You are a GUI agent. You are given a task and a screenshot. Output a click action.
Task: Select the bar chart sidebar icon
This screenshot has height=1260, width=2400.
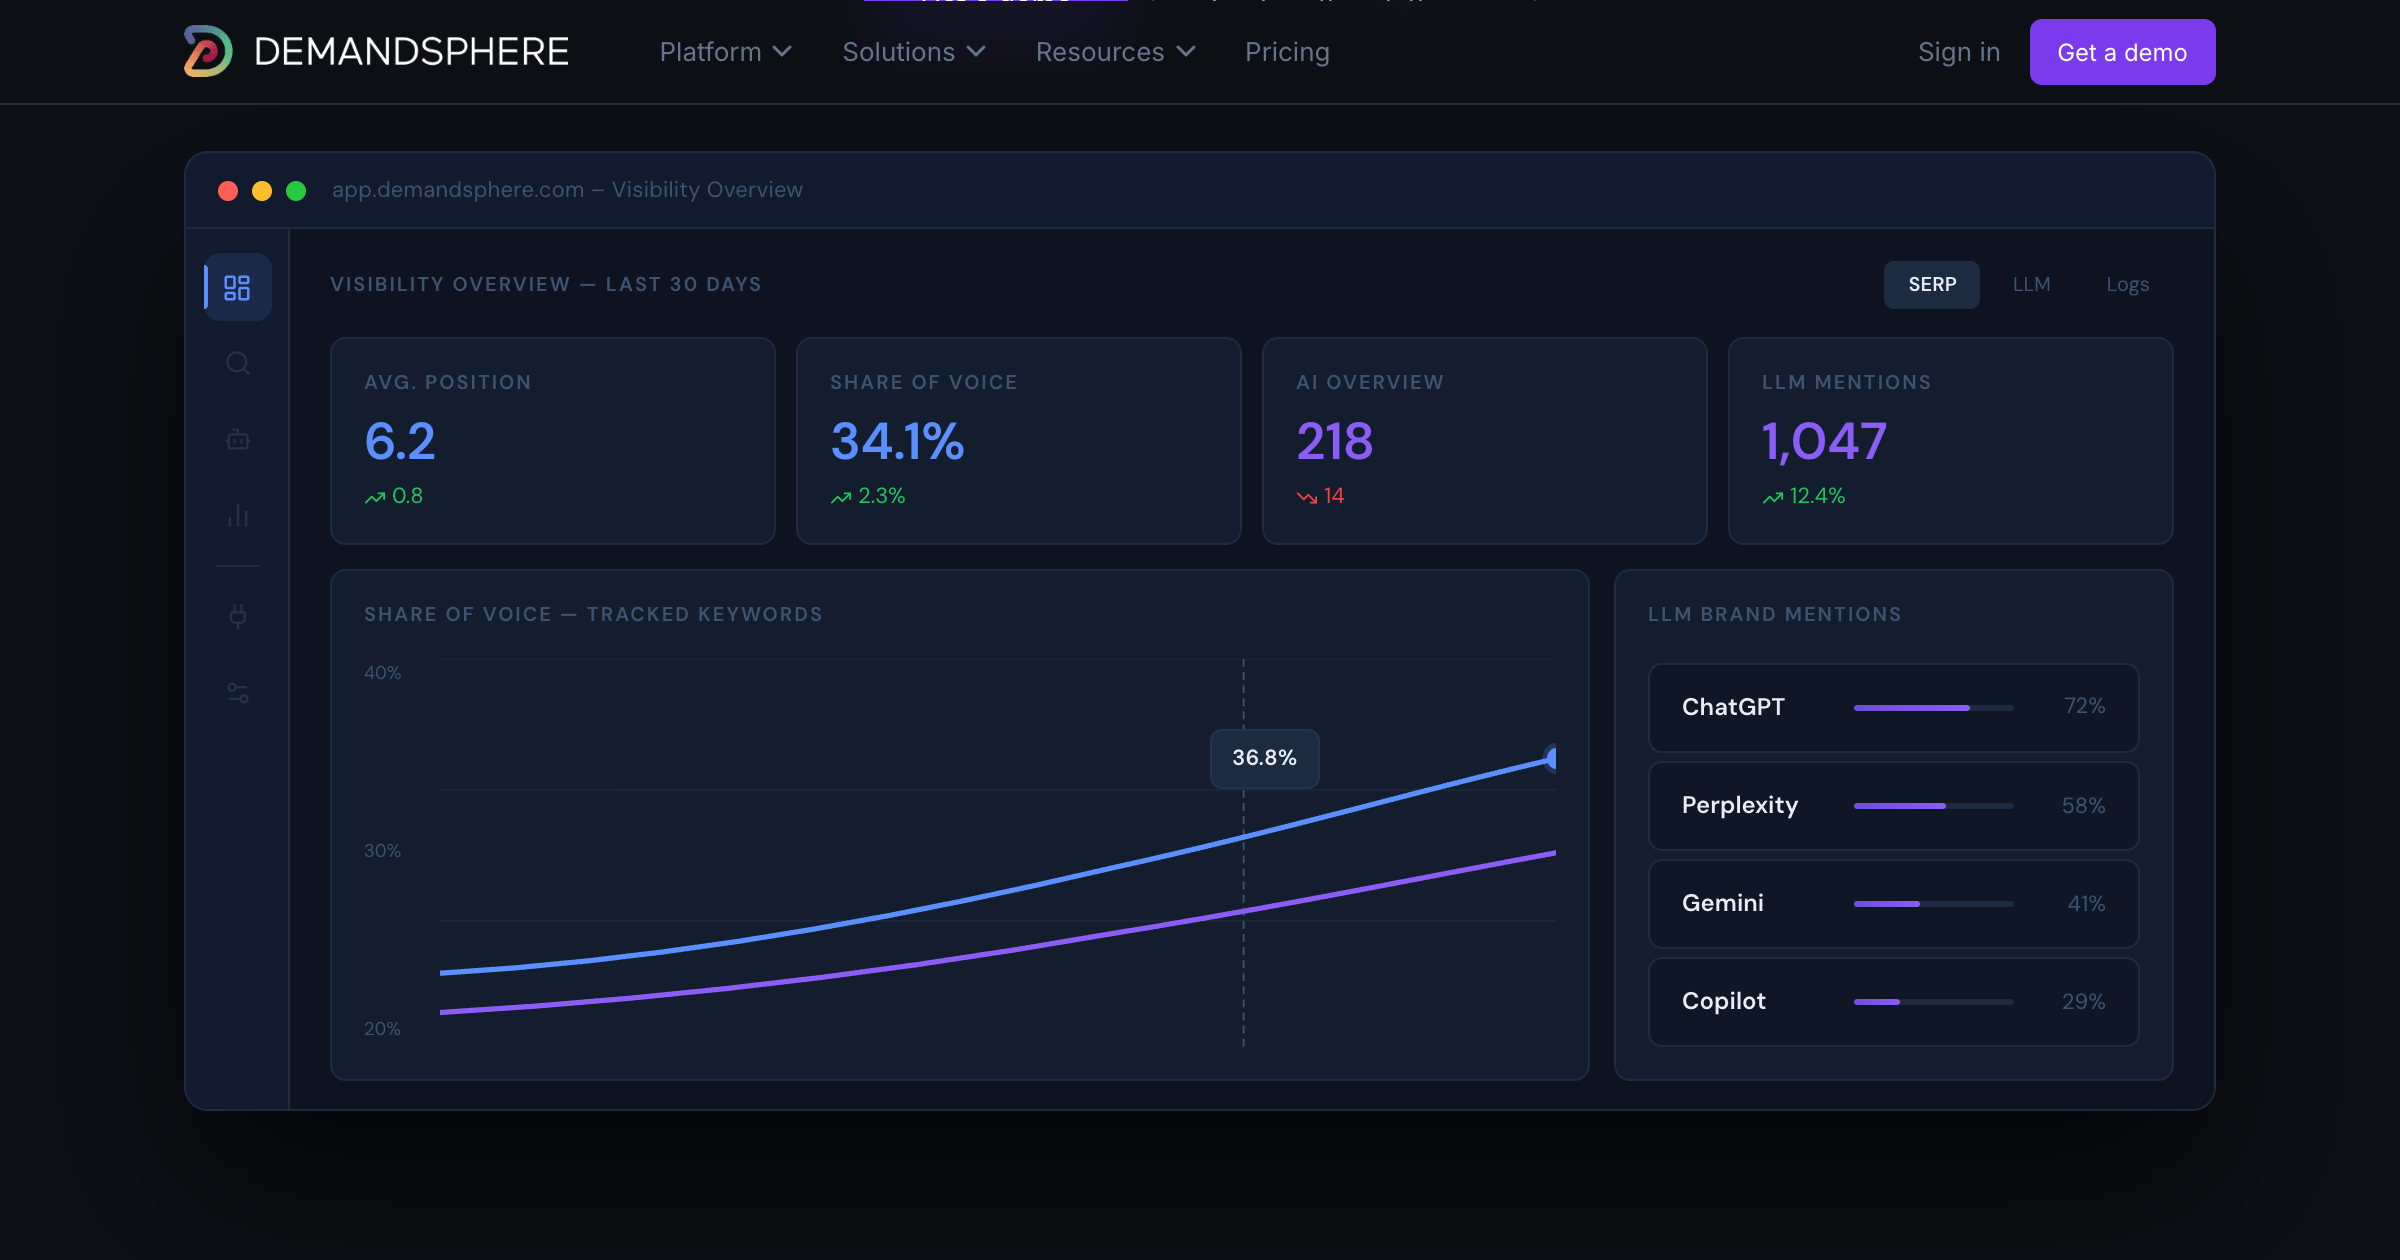237,515
